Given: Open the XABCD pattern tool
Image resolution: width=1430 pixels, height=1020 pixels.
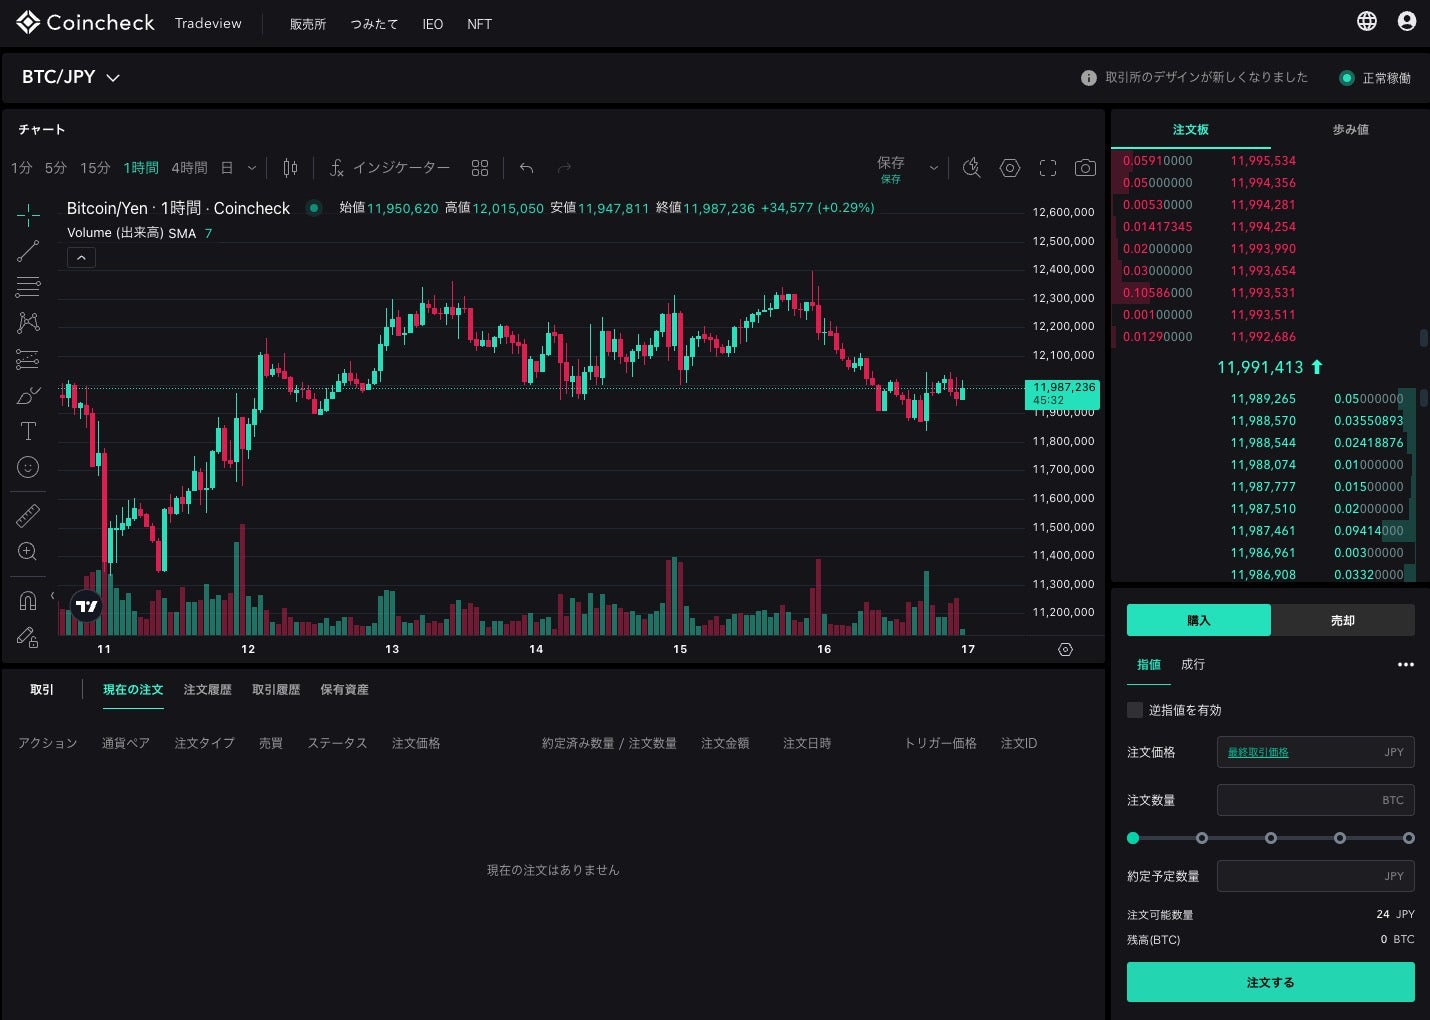Looking at the screenshot, I should tap(27, 322).
